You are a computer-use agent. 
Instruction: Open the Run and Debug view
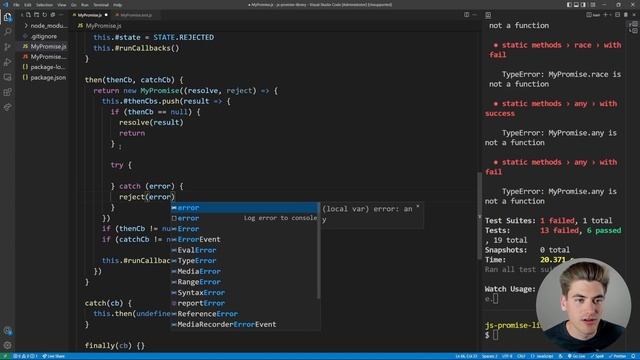click(x=7, y=62)
